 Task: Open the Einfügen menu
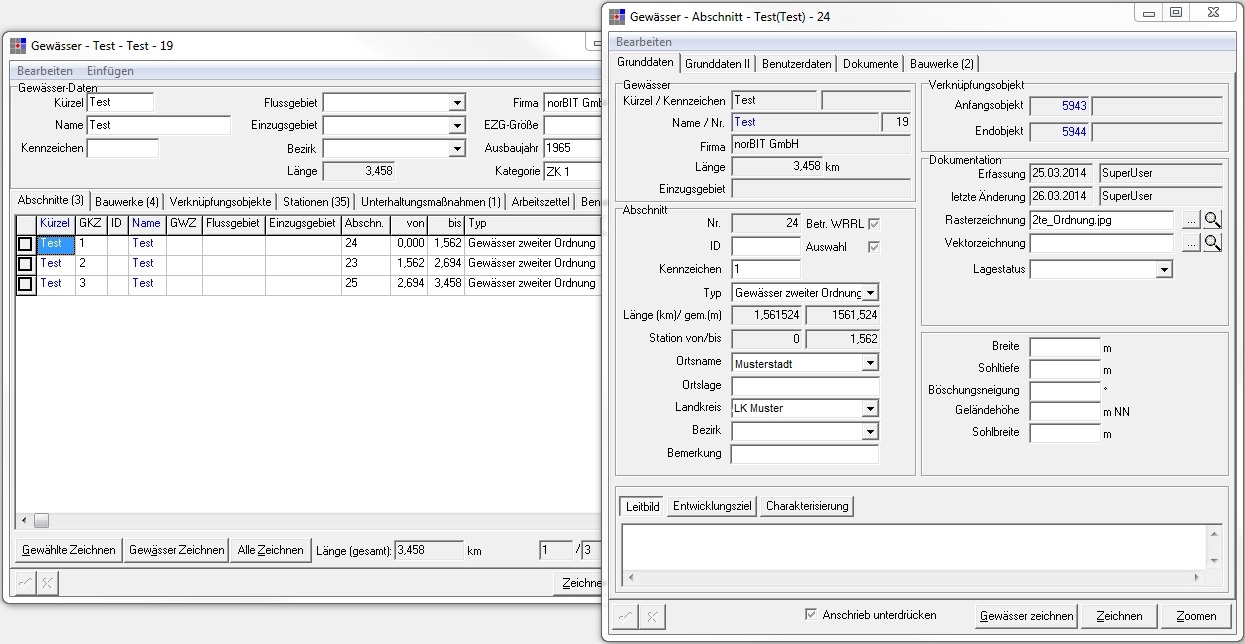(x=110, y=71)
